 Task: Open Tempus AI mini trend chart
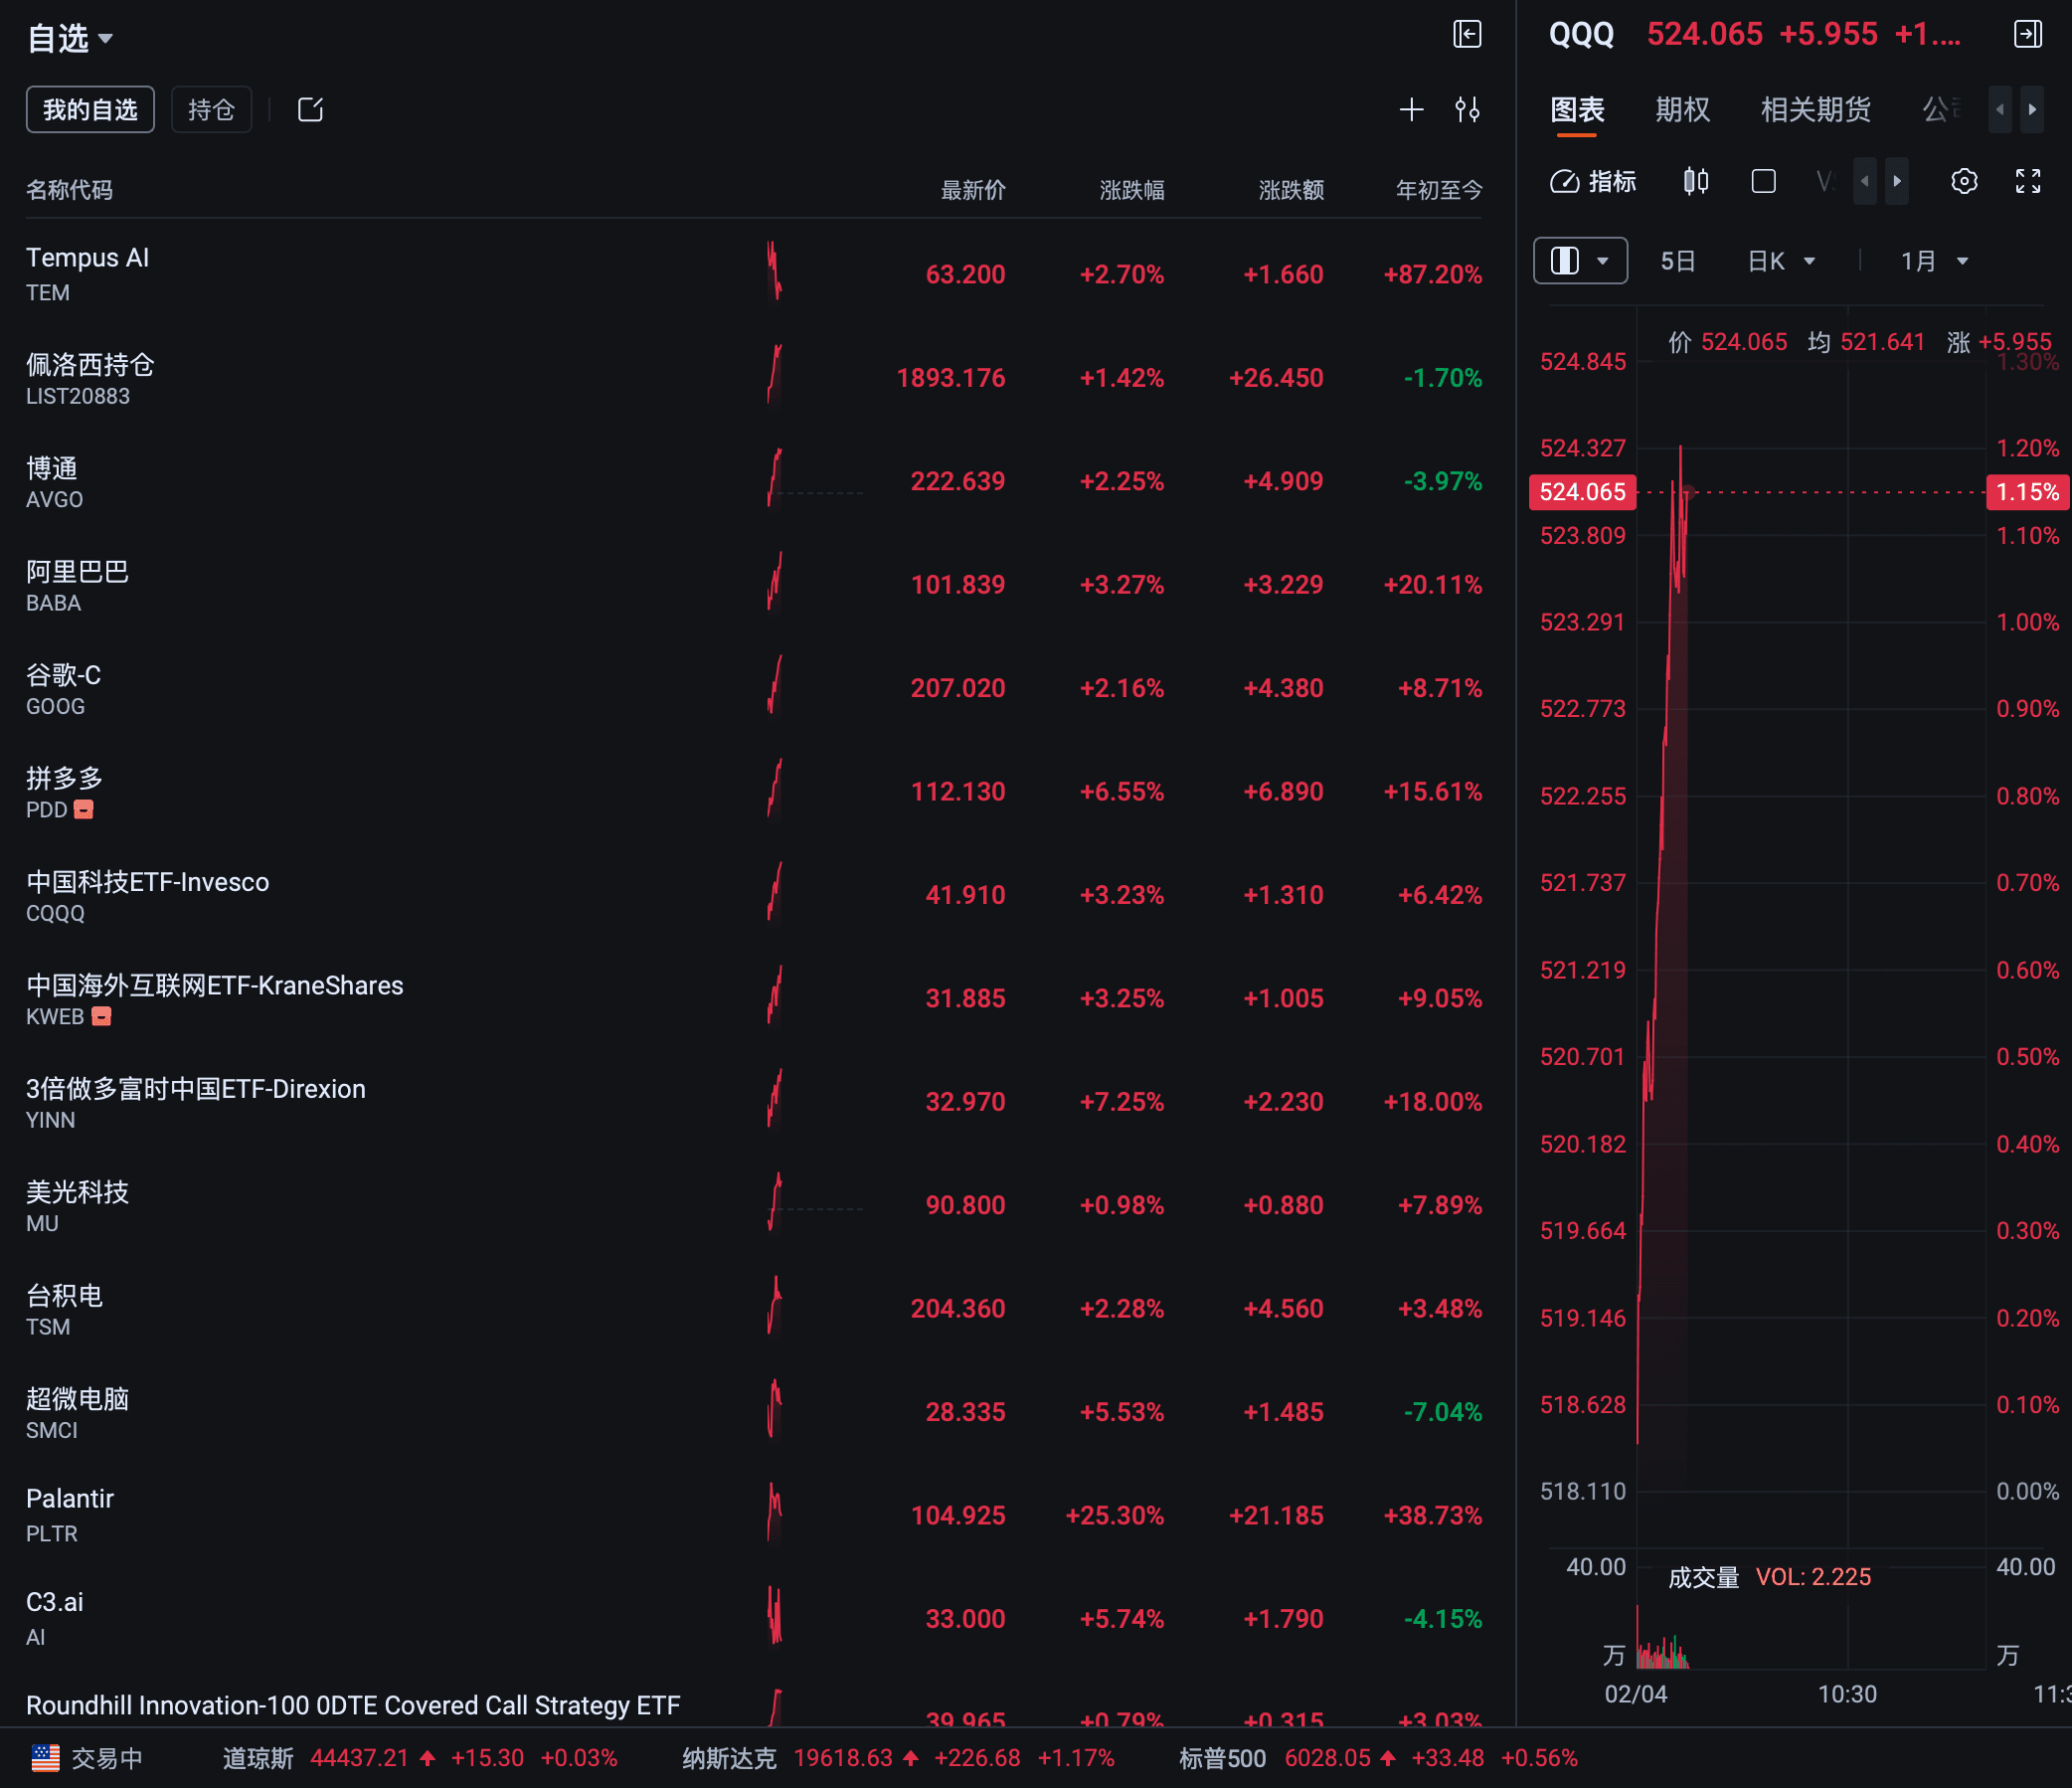tap(775, 272)
